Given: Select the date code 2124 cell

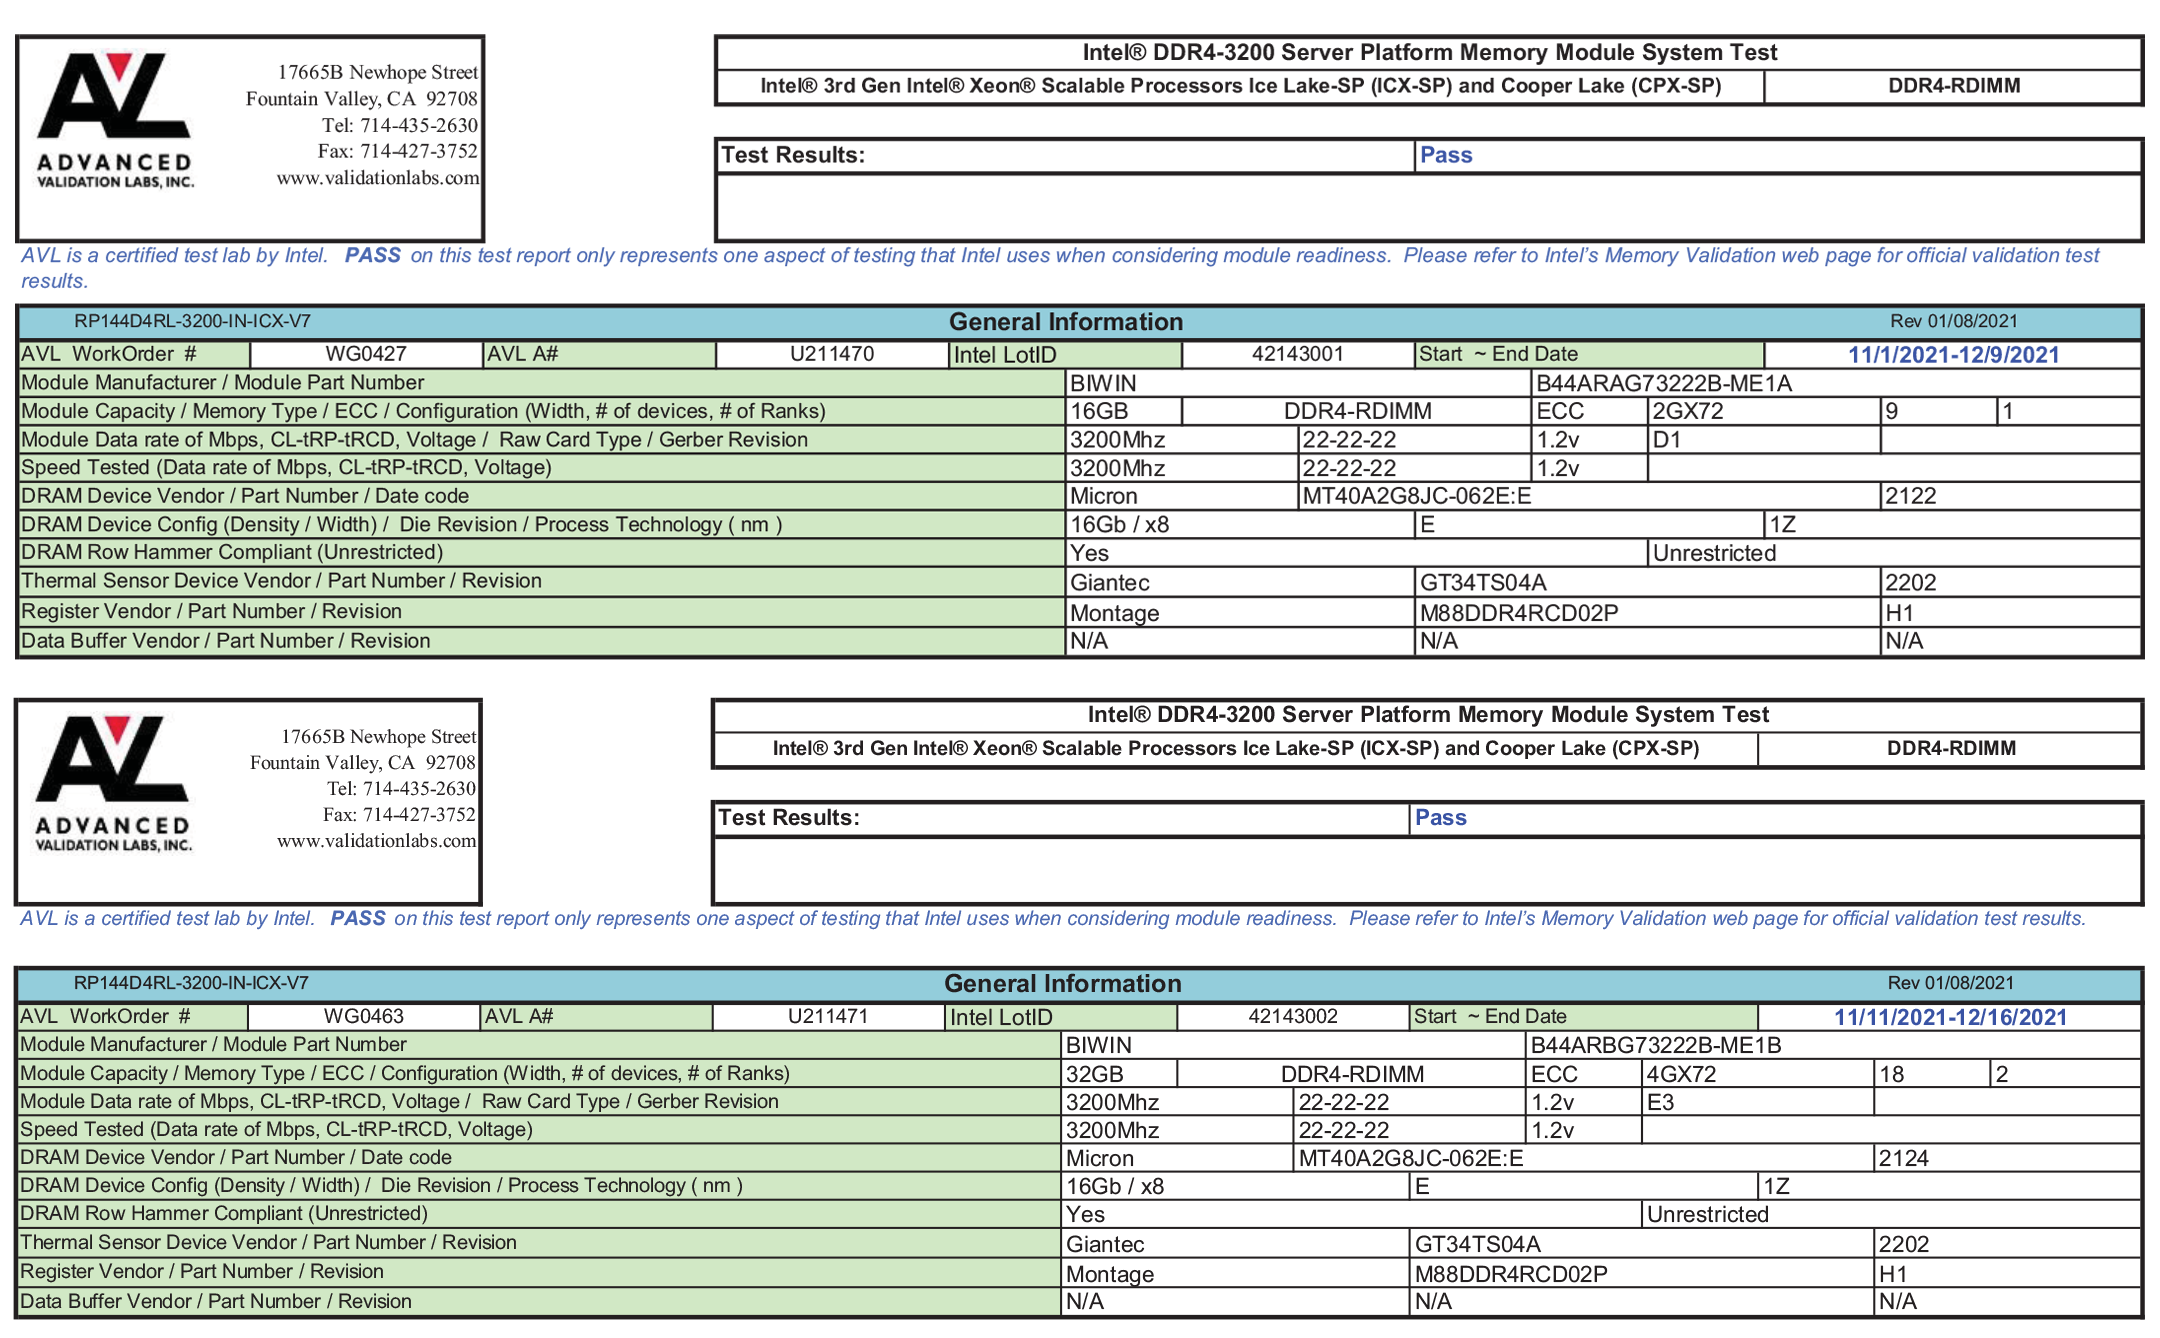Looking at the screenshot, I should [1904, 1158].
